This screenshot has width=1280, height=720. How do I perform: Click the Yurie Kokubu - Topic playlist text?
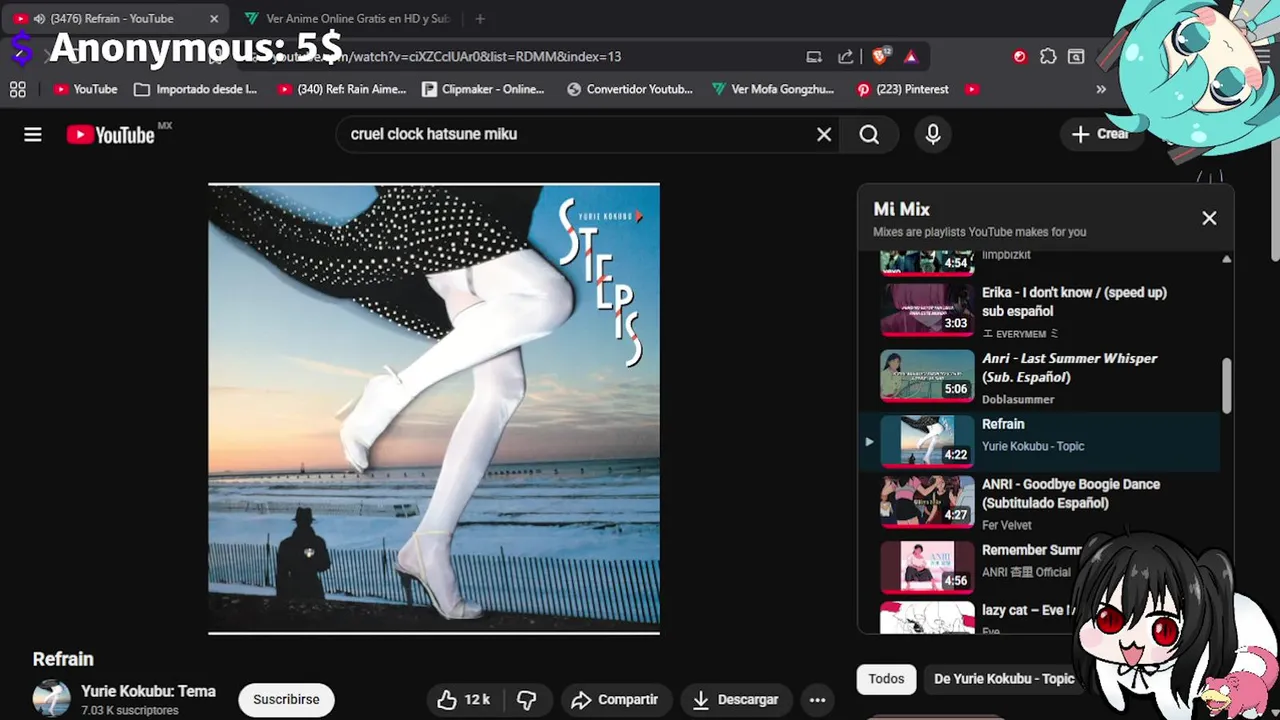pyautogui.click(x=1033, y=446)
